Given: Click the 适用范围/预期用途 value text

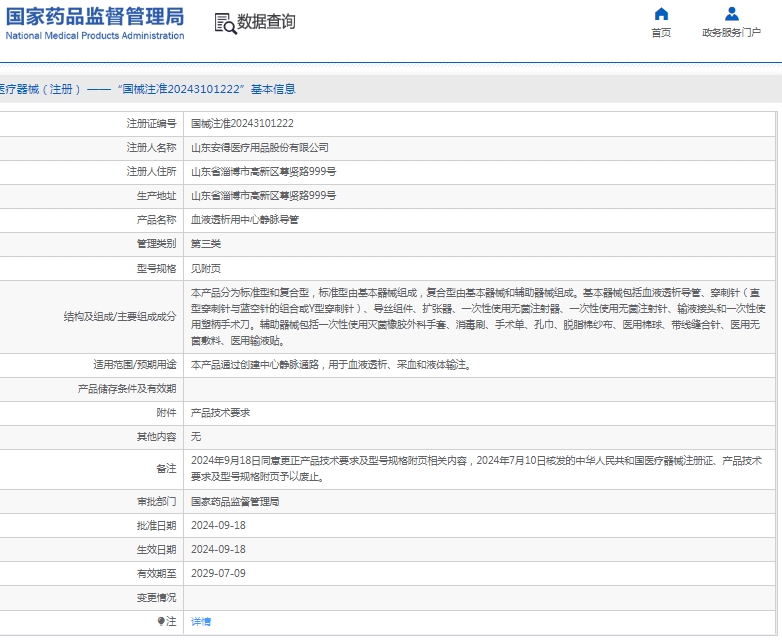Looking at the screenshot, I should coord(331,365).
